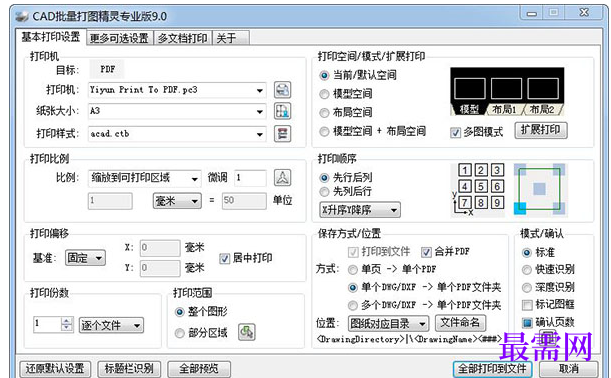This screenshot has height=378, width=611.
Task: Open the printer dropdown Yiyun Print To PDF.pc3
Action: coord(177,90)
